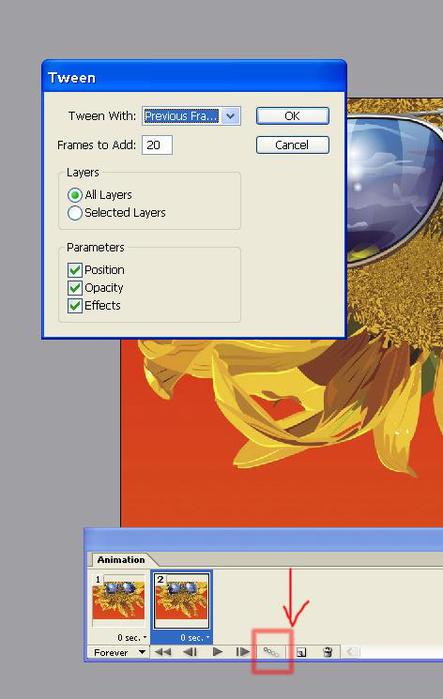Viewport: 443px width, 699px height.
Task: Open the Forever looping options dropdown
Action: coord(117,653)
